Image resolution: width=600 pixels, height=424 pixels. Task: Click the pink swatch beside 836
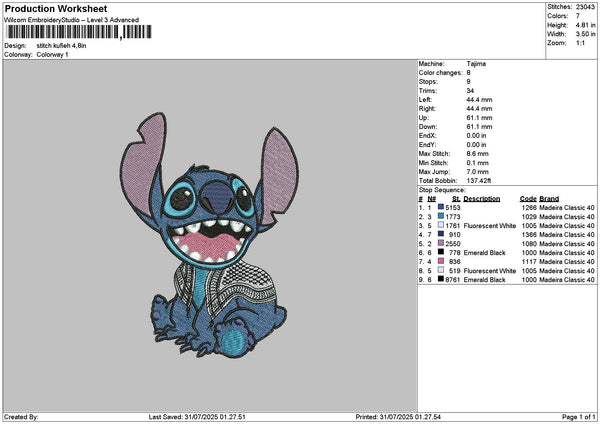pyautogui.click(x=441, y=261)
